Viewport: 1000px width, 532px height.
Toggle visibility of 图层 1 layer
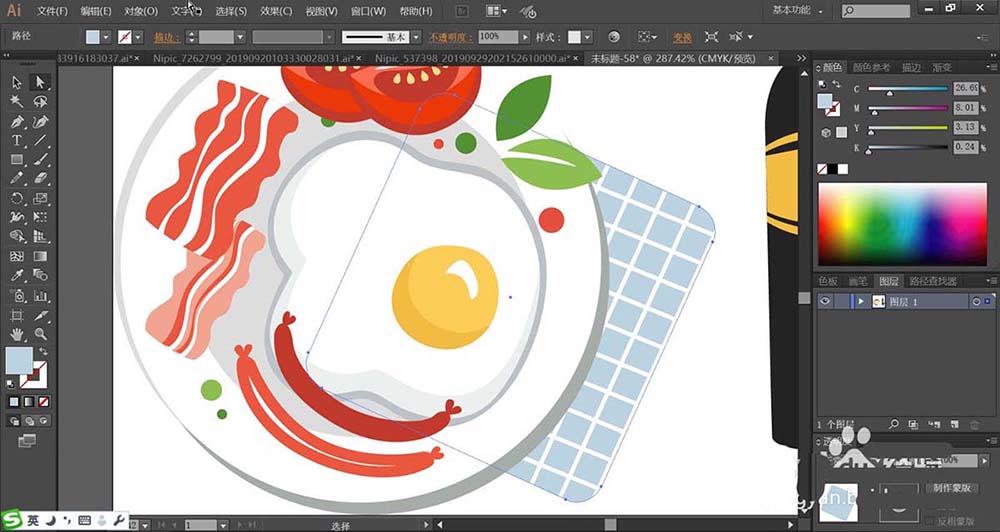click(x=826, y=301)
